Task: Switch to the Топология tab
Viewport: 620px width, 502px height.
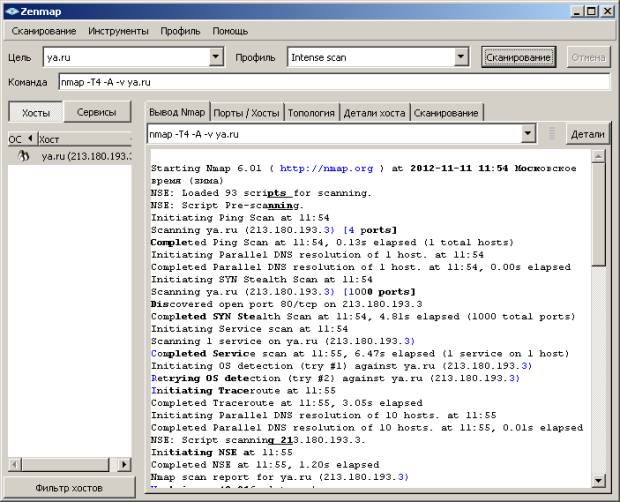Action: (x=311, y=113)
